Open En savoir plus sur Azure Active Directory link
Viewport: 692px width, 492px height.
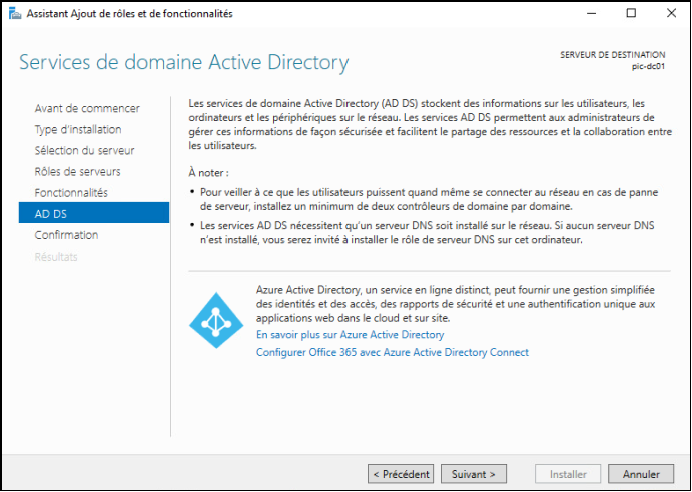[350, 335]
